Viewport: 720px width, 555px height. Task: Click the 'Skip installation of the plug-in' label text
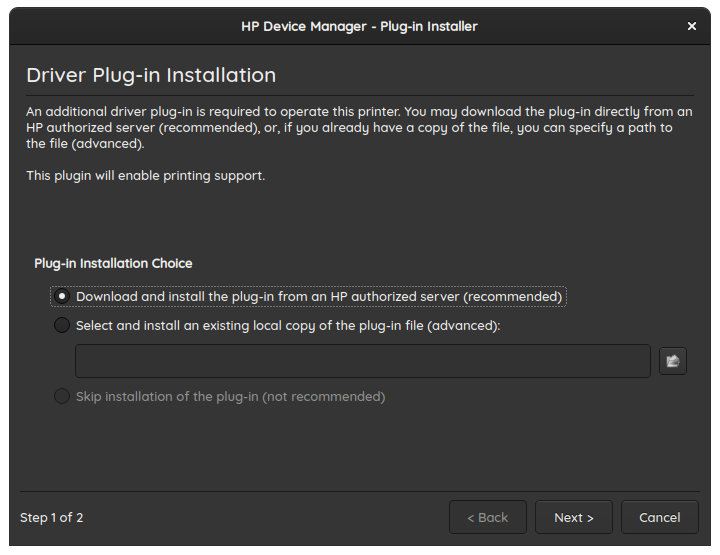click(230, 396)
